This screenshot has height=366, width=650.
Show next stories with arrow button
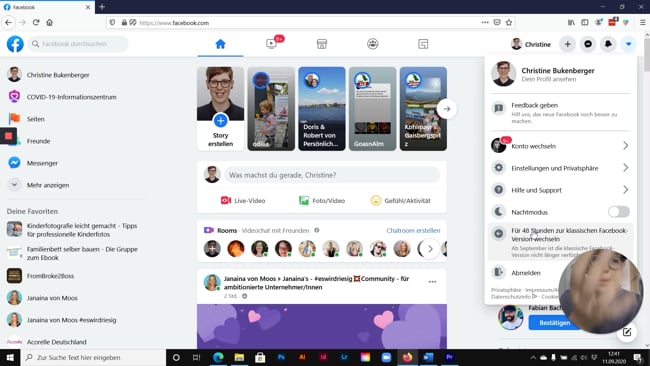click(446, 109)
